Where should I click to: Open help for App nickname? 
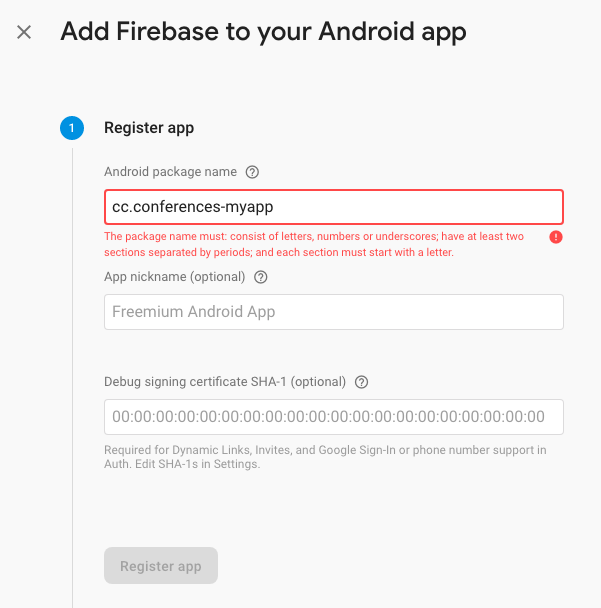pyautogui.click(x=261, y=277)
